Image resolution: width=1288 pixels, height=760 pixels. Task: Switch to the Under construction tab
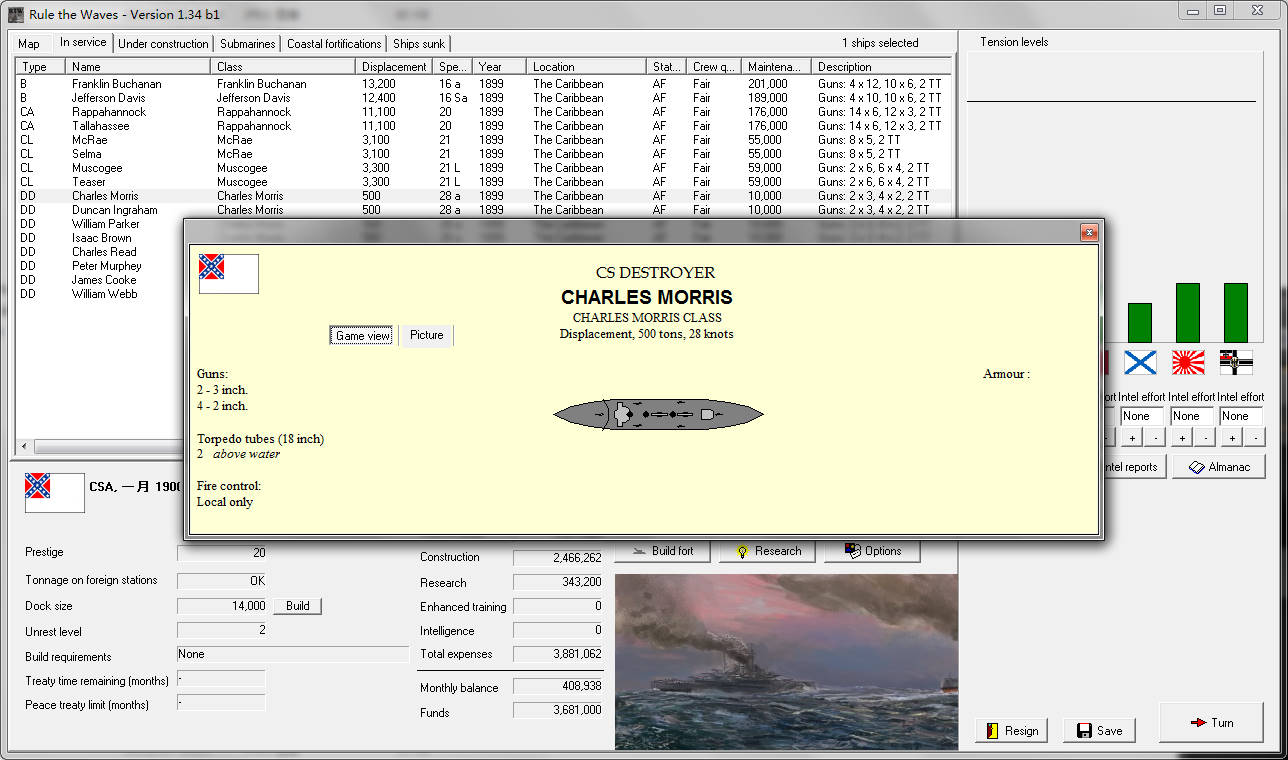[x=163, y=43]
